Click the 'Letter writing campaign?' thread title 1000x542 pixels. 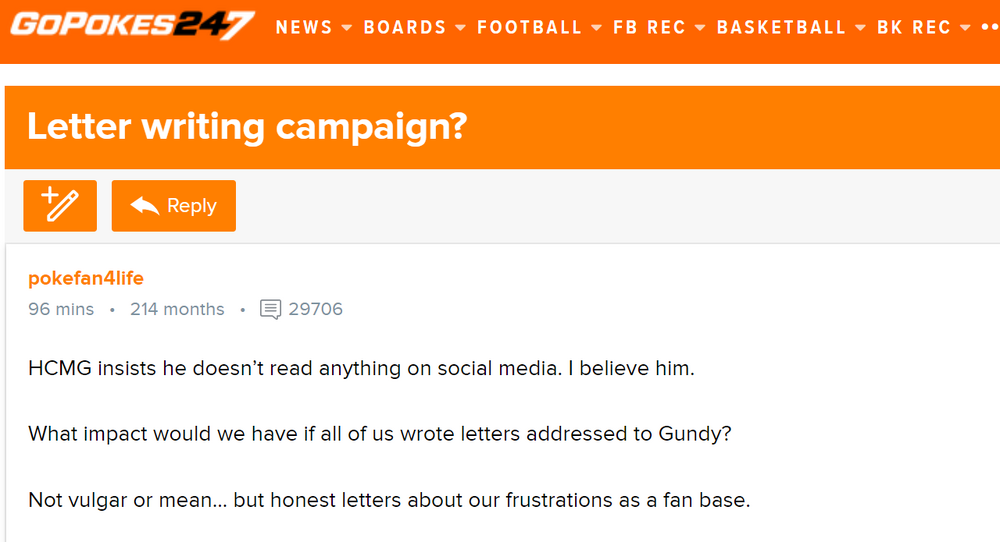pos(247,127)
